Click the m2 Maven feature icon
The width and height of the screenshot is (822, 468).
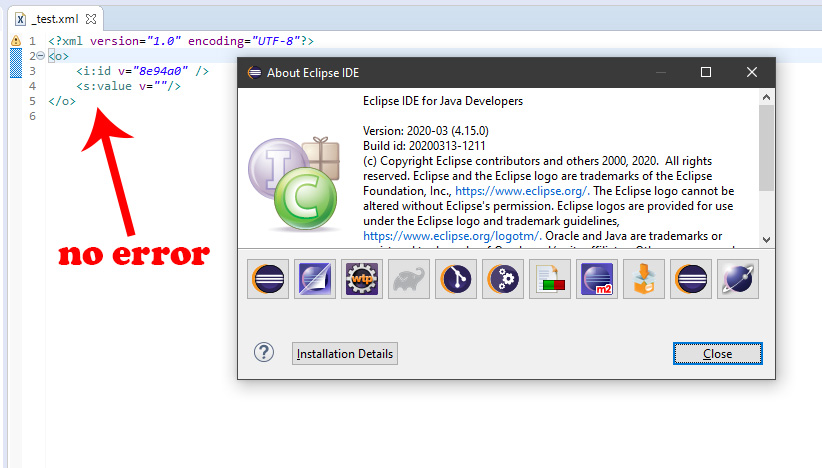[597, 279]
